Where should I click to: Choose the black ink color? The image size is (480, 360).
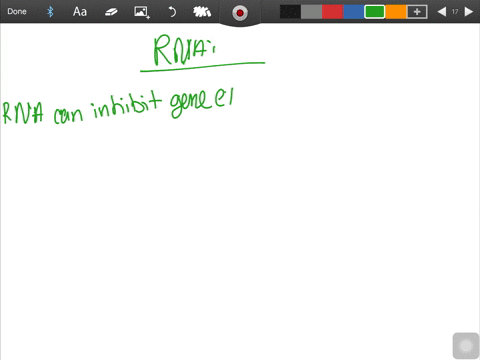tap(290, 12)
